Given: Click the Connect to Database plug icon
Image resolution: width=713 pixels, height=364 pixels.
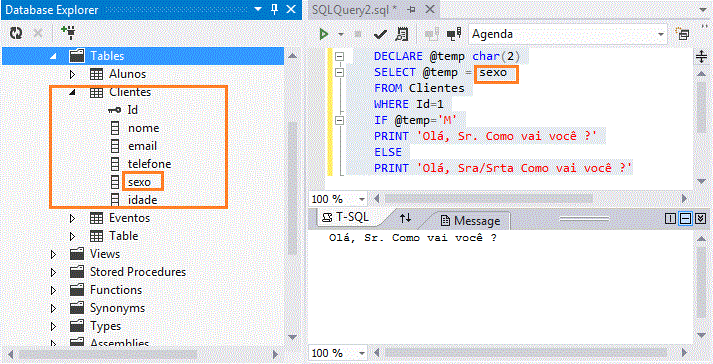Looking at the screenshot, I should [68, 33].
